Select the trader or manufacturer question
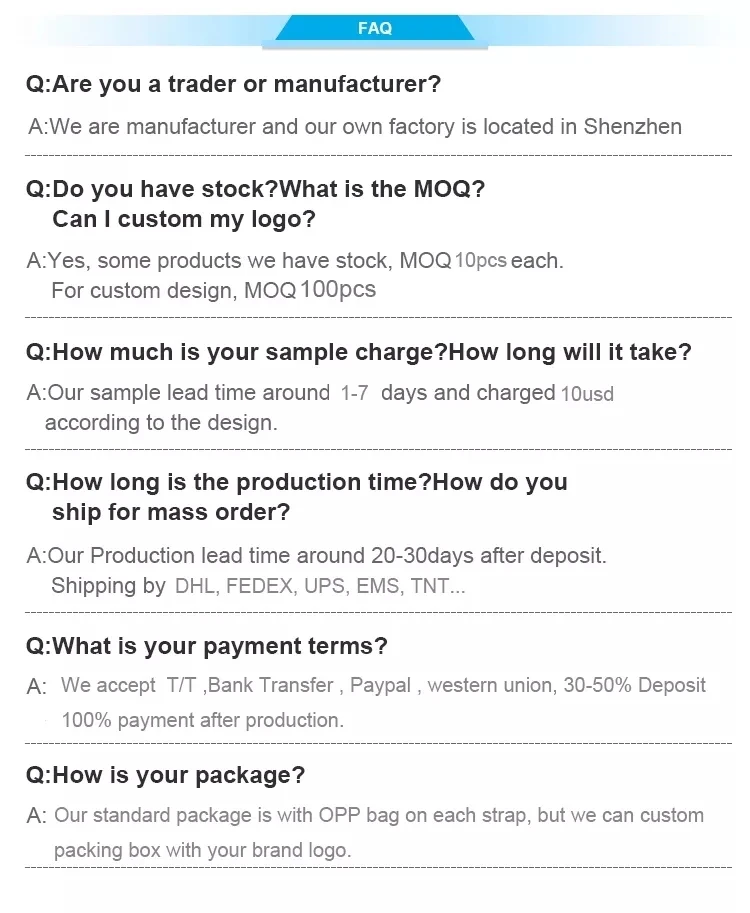This screenshot has height=913, width=750. tap(233, 85)
